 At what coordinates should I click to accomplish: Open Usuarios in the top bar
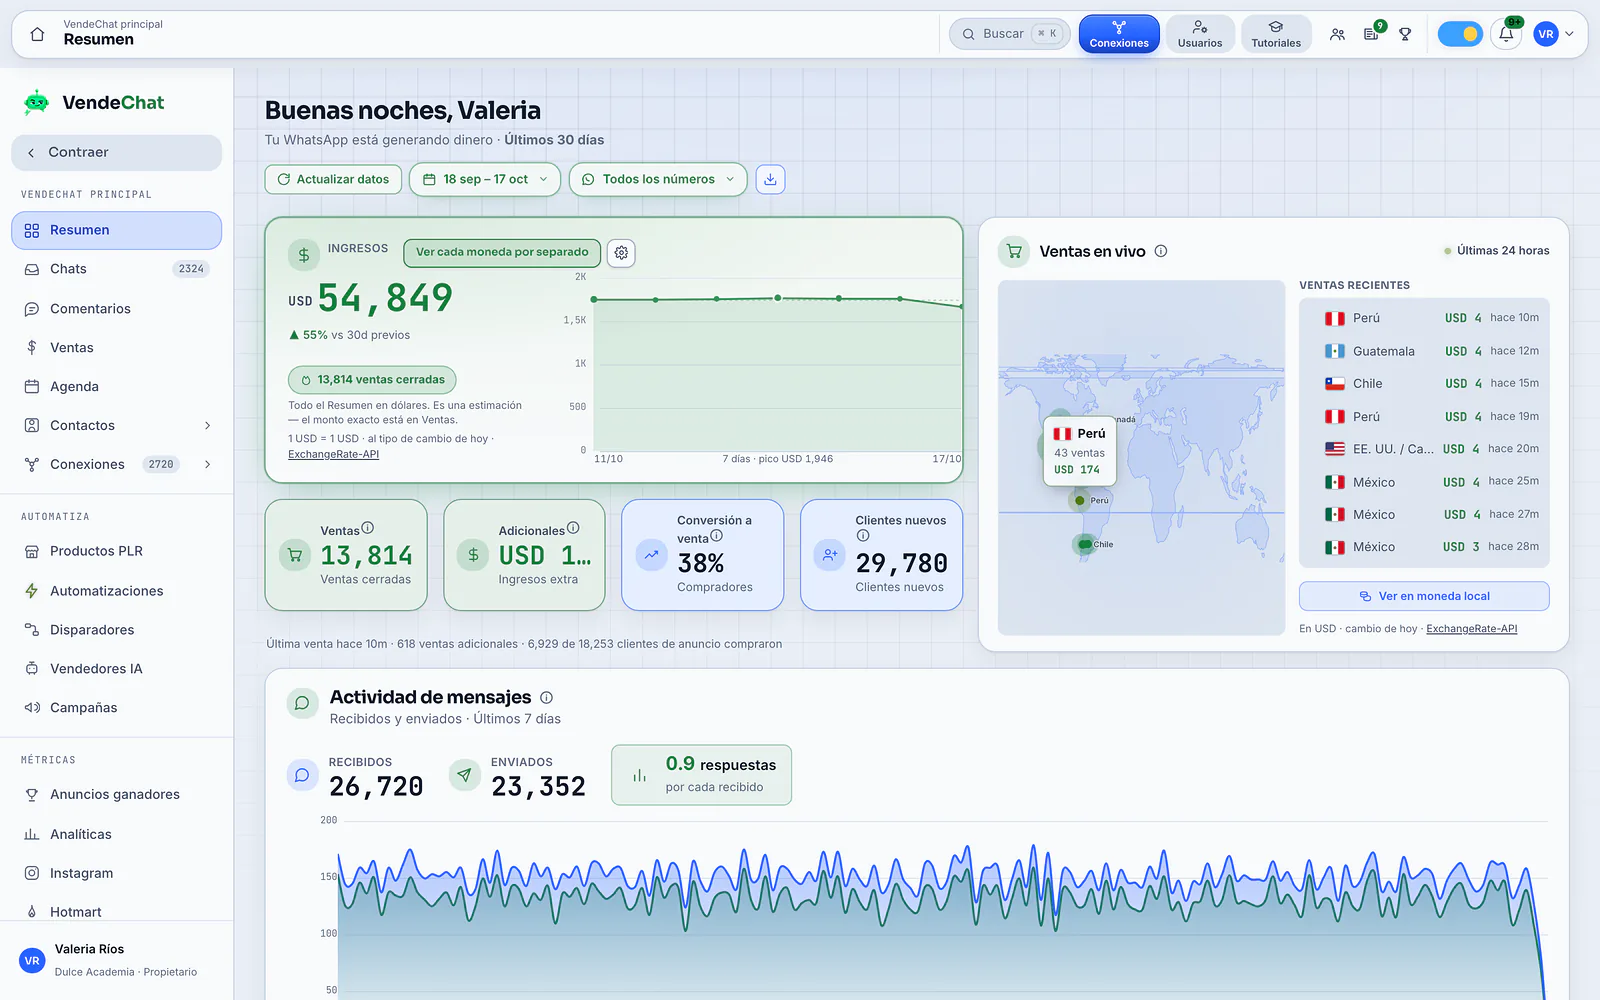coord(1200,34)
